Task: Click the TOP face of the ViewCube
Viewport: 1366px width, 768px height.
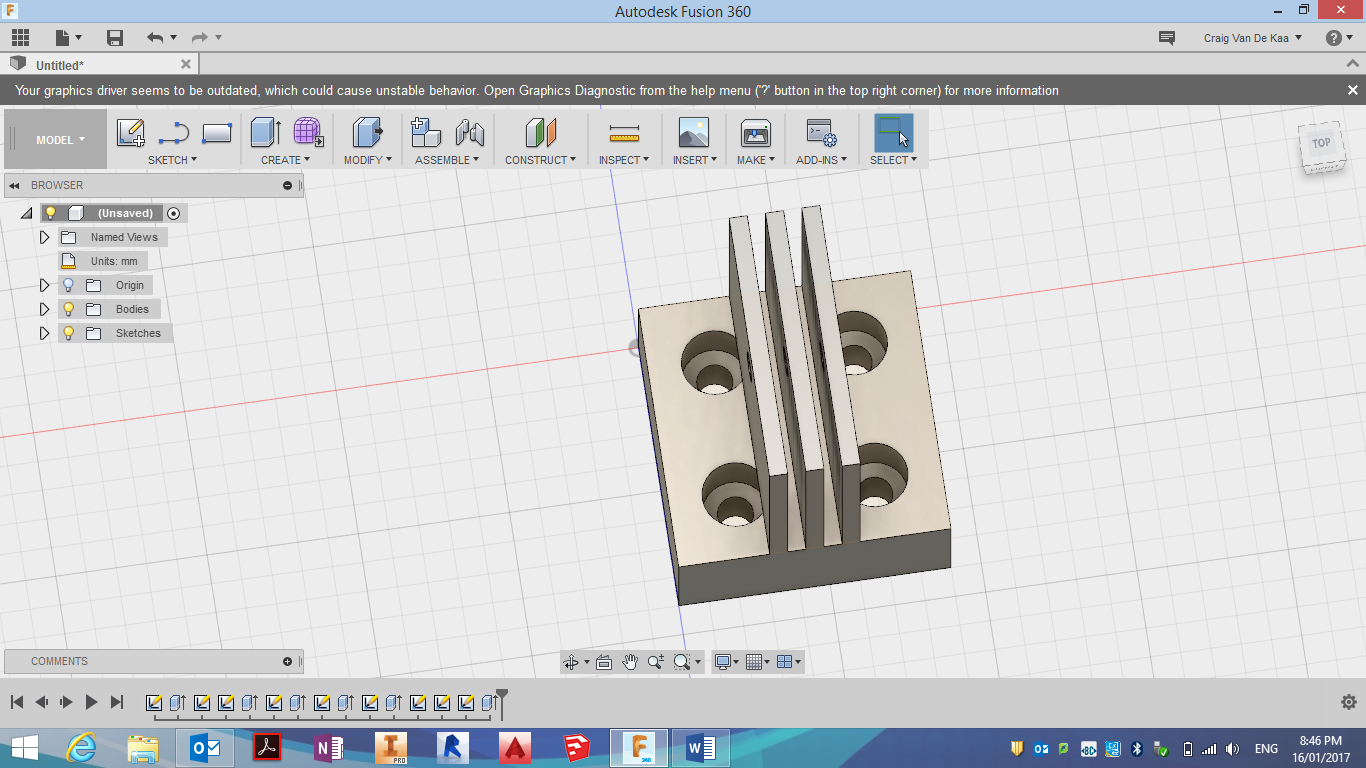Action: 1321,143
